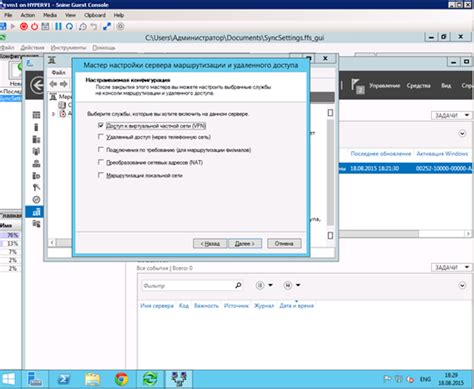This screenshot has height=389, width=474.
Task: Click Server Manager's round back arrow
Action: 37,85
